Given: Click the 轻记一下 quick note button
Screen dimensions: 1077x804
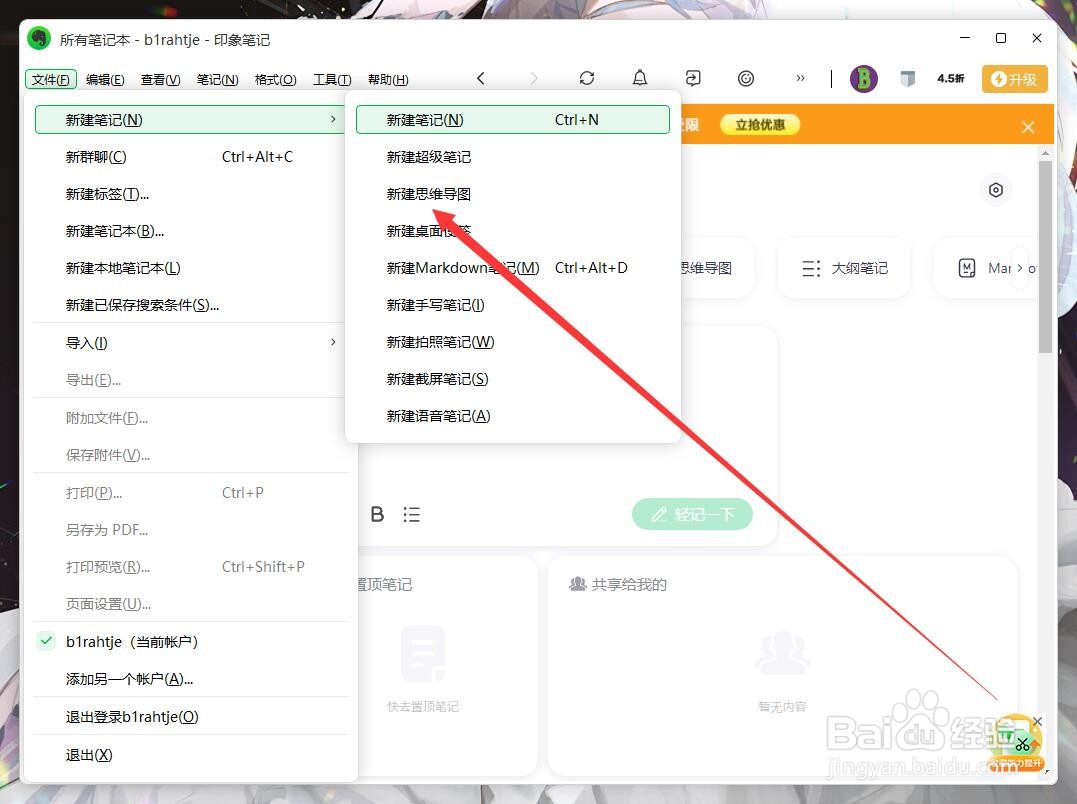Looking at the screenshot, I should (692, 514).
